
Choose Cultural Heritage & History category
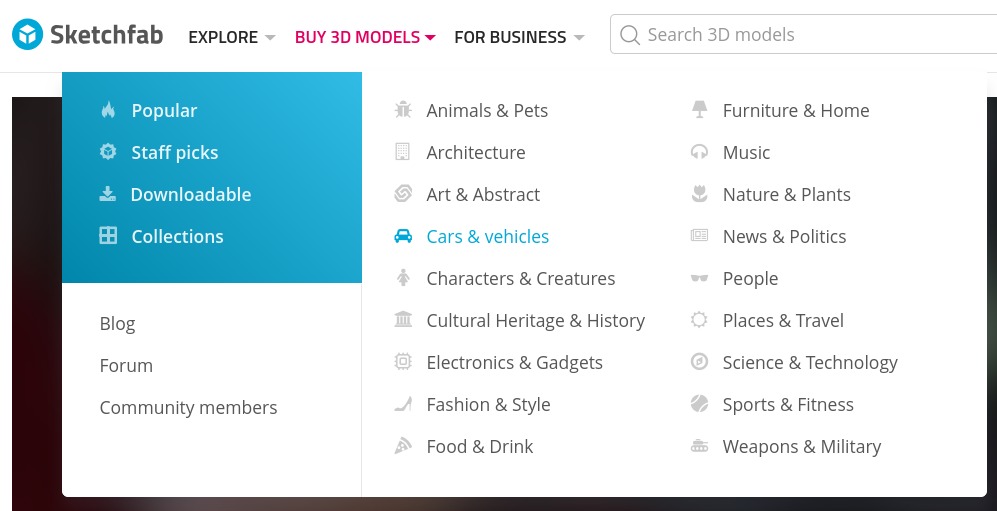click(x=535, y=320)
